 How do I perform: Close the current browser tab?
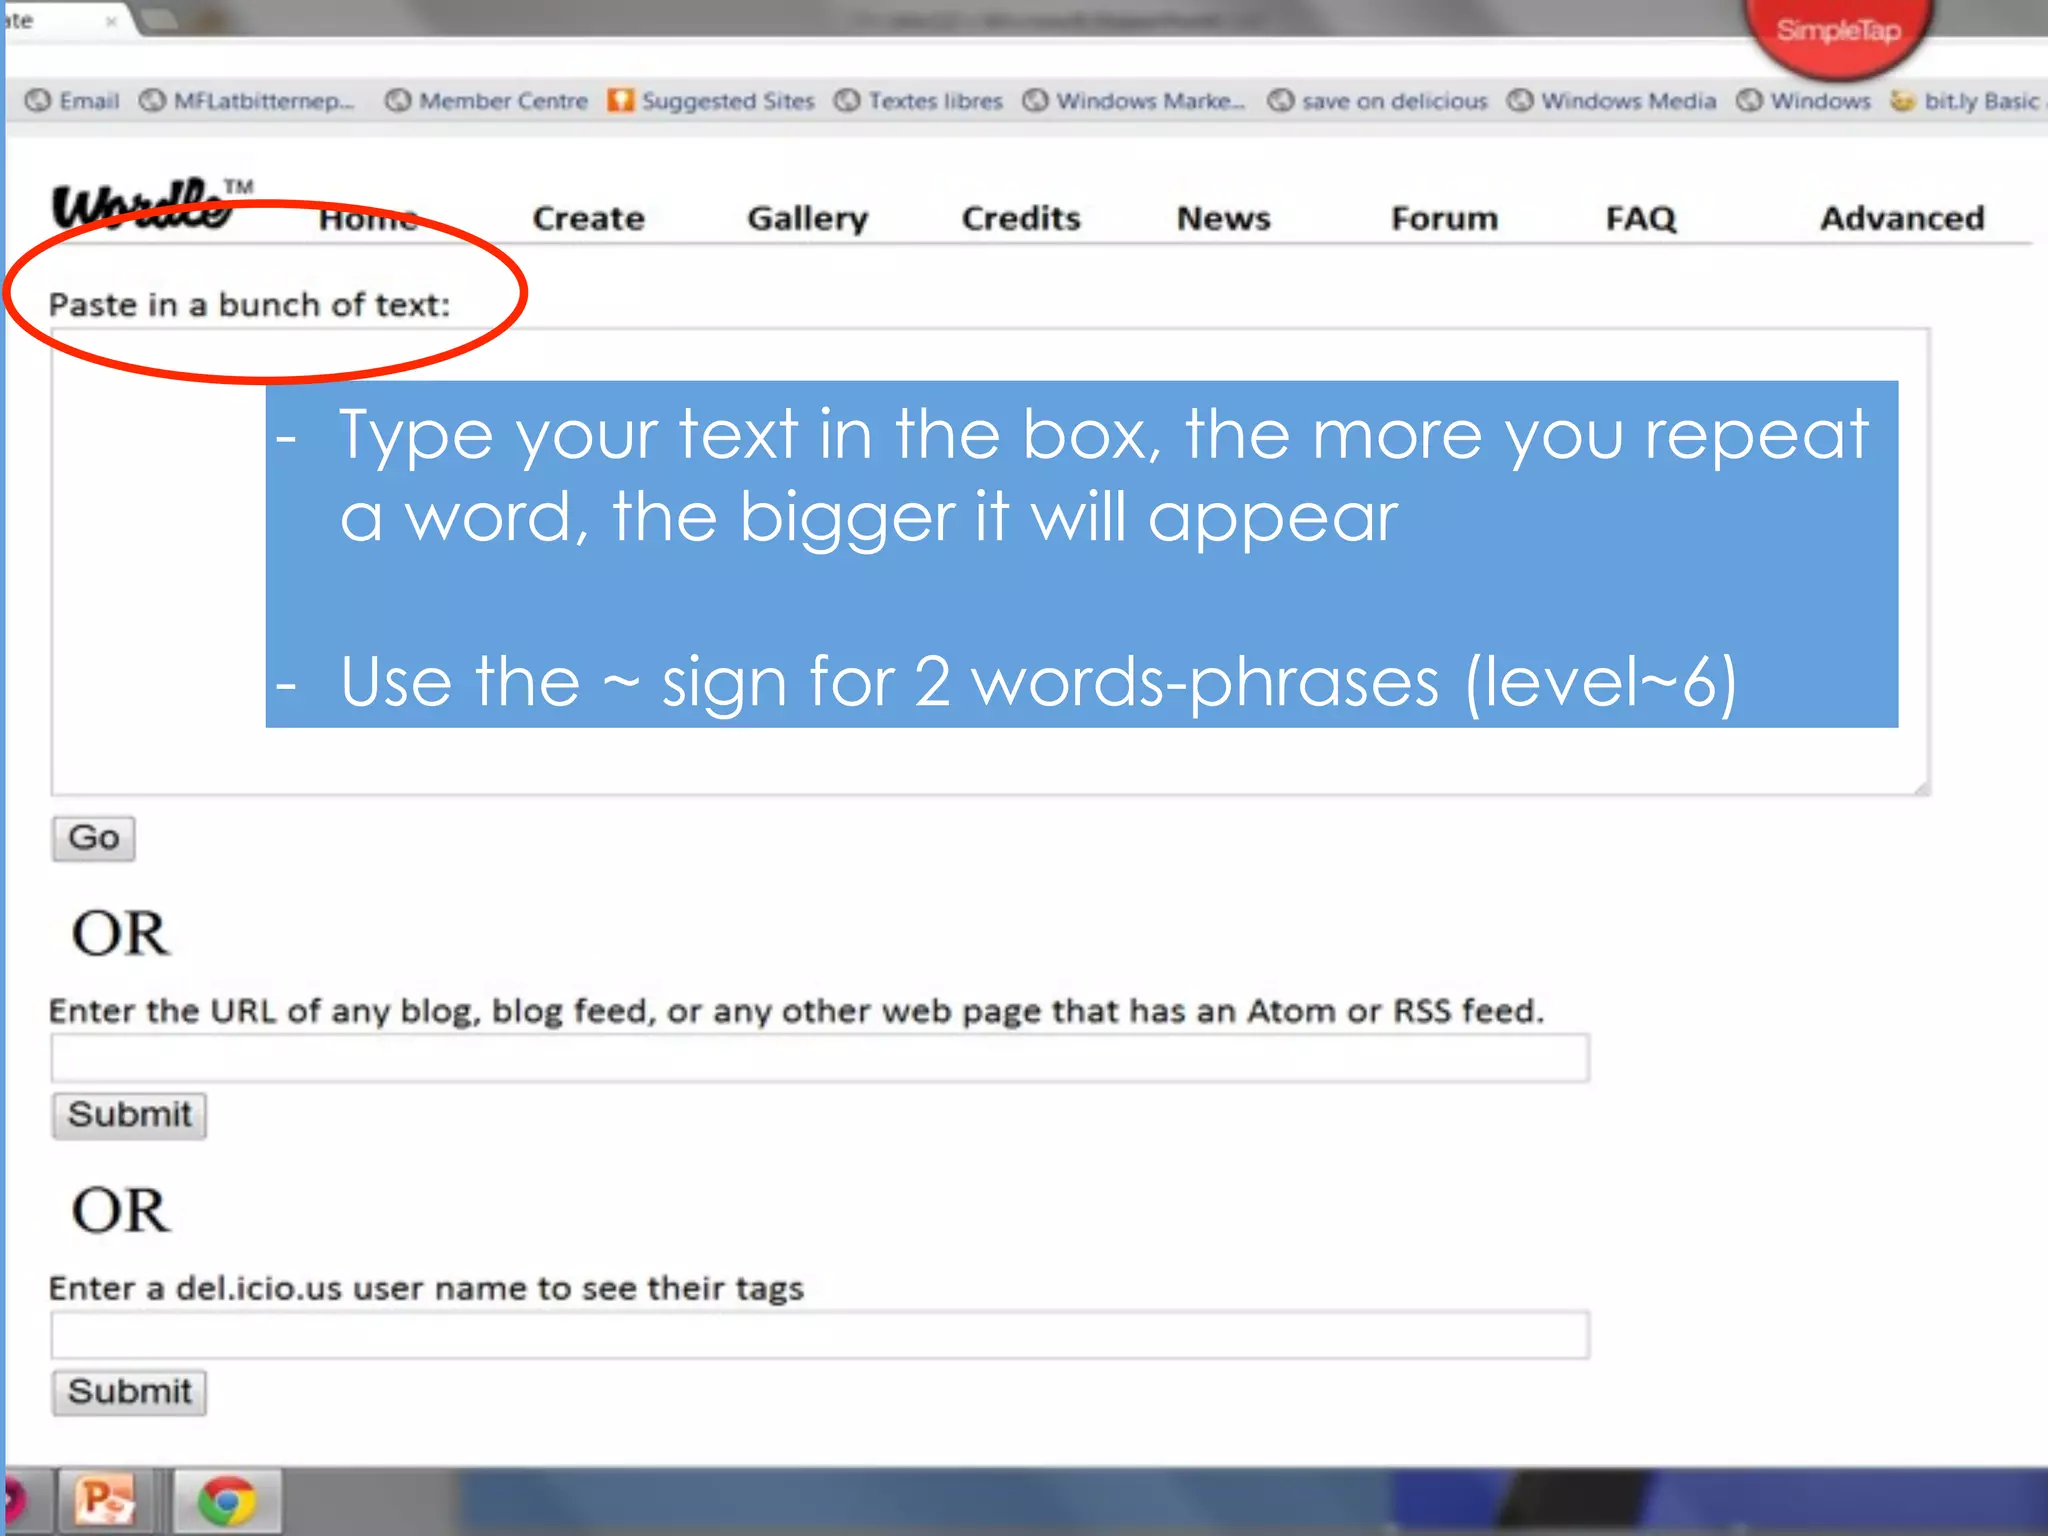coord(111,21)
